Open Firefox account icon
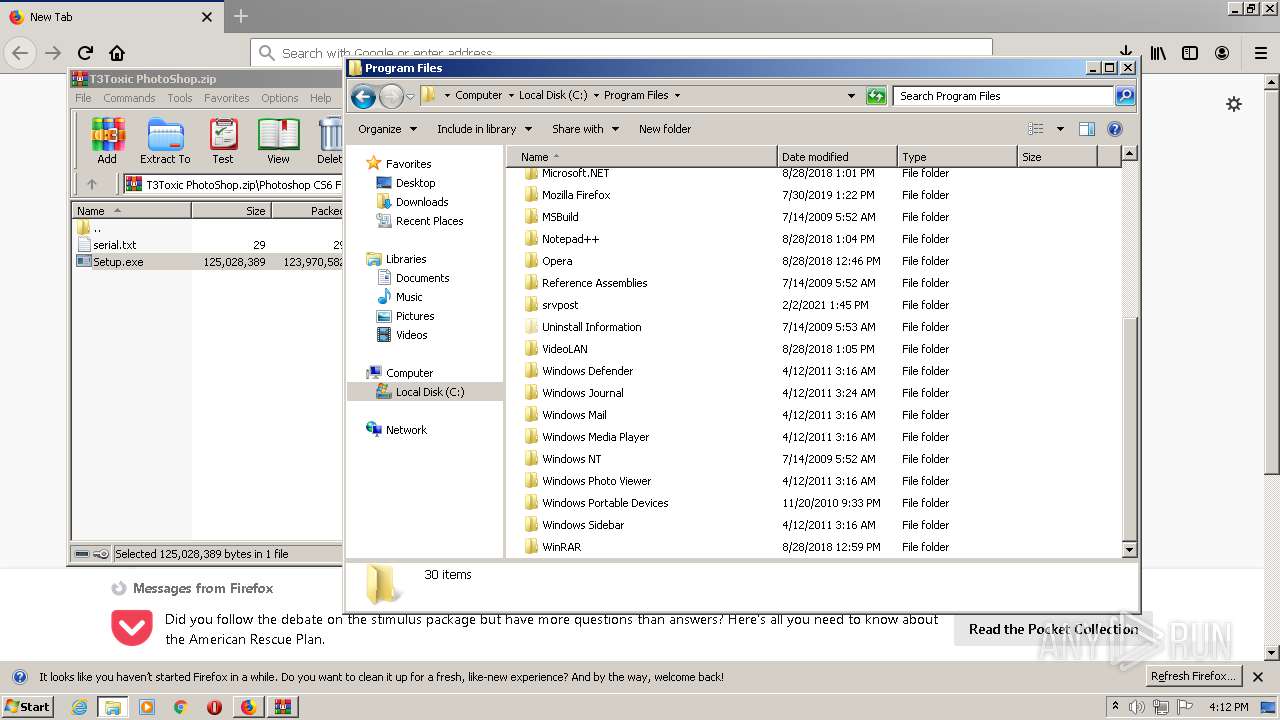 tap(1222, 53)
